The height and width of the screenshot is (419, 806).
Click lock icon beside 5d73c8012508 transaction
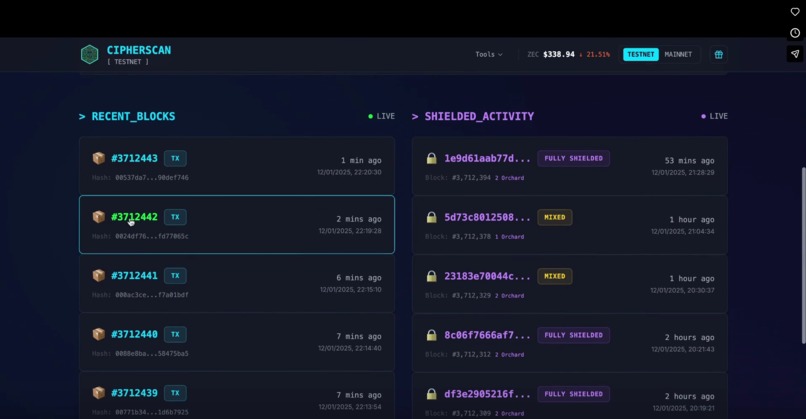(432, 217)
